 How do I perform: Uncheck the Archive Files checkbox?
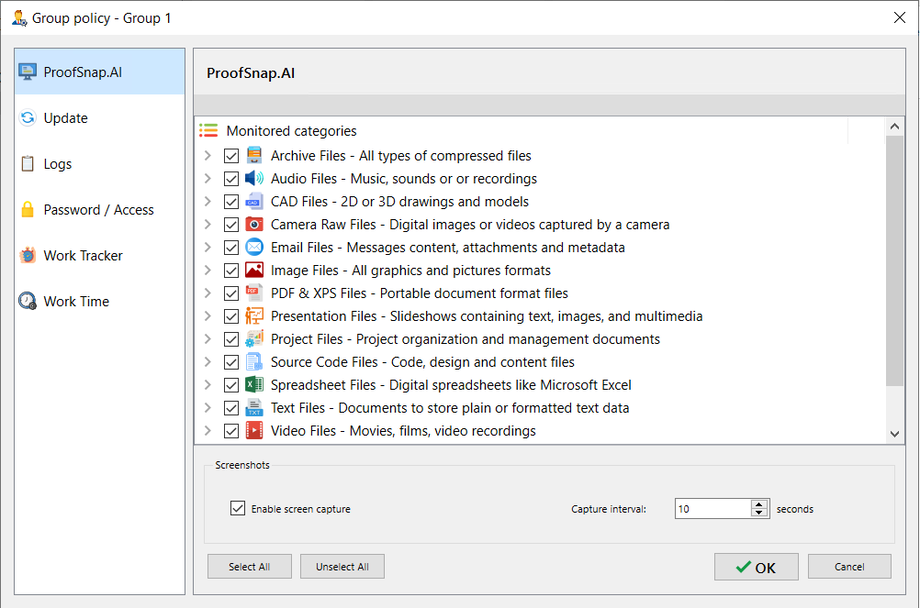(231, 156)
